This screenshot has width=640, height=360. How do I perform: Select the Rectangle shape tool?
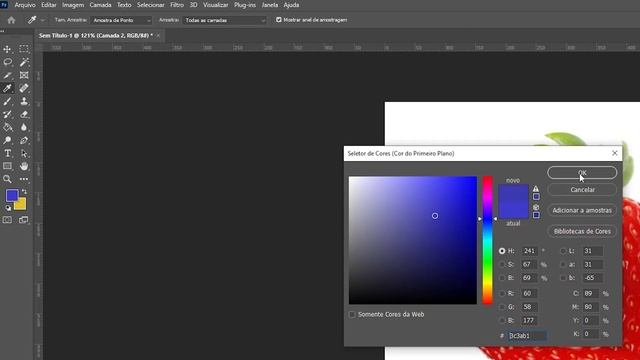point(7,166)
